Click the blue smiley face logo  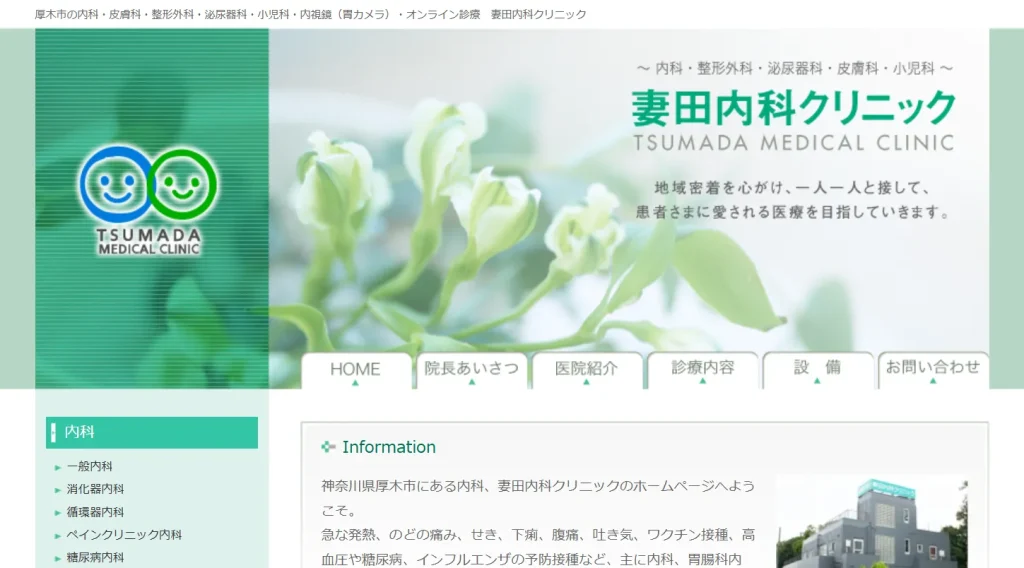click(115, 182)
